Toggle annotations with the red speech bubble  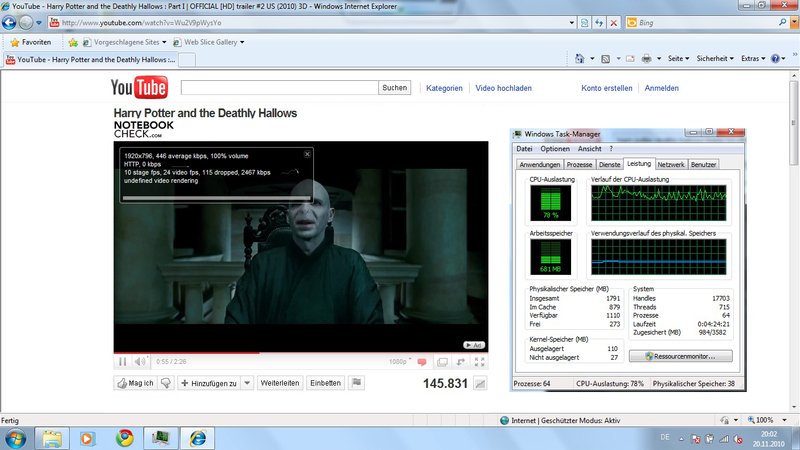[x=422, y=362]
